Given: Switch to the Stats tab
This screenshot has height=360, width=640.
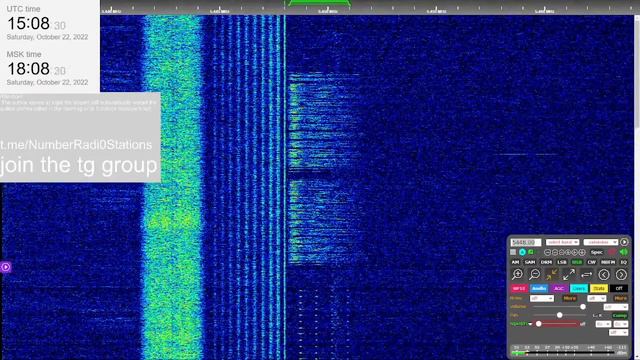Looking at the screenshot, I should click(599, 289).
